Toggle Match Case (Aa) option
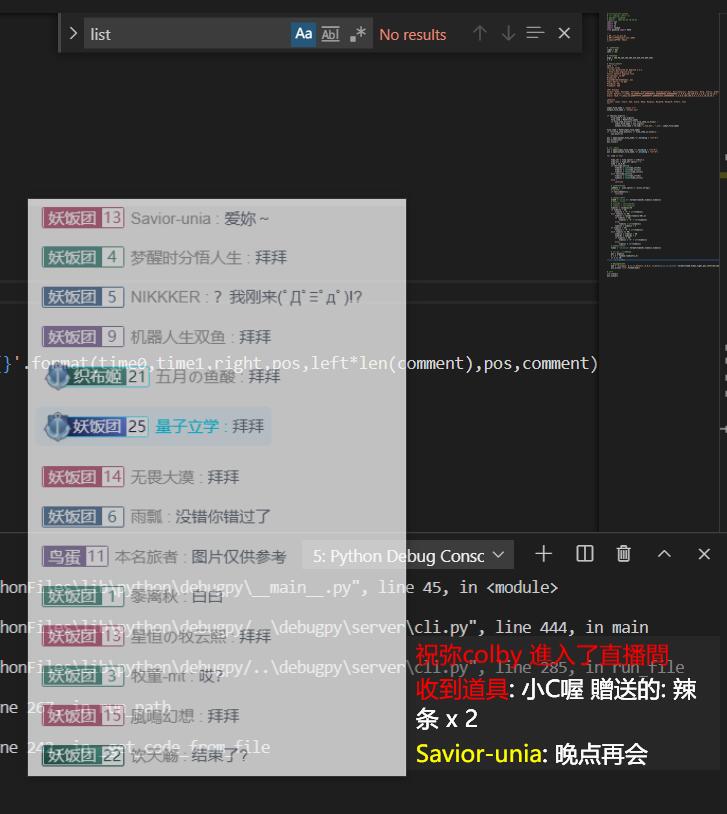Image resolution: width=727 pixels, height=814 pixels. click(303, 34)
